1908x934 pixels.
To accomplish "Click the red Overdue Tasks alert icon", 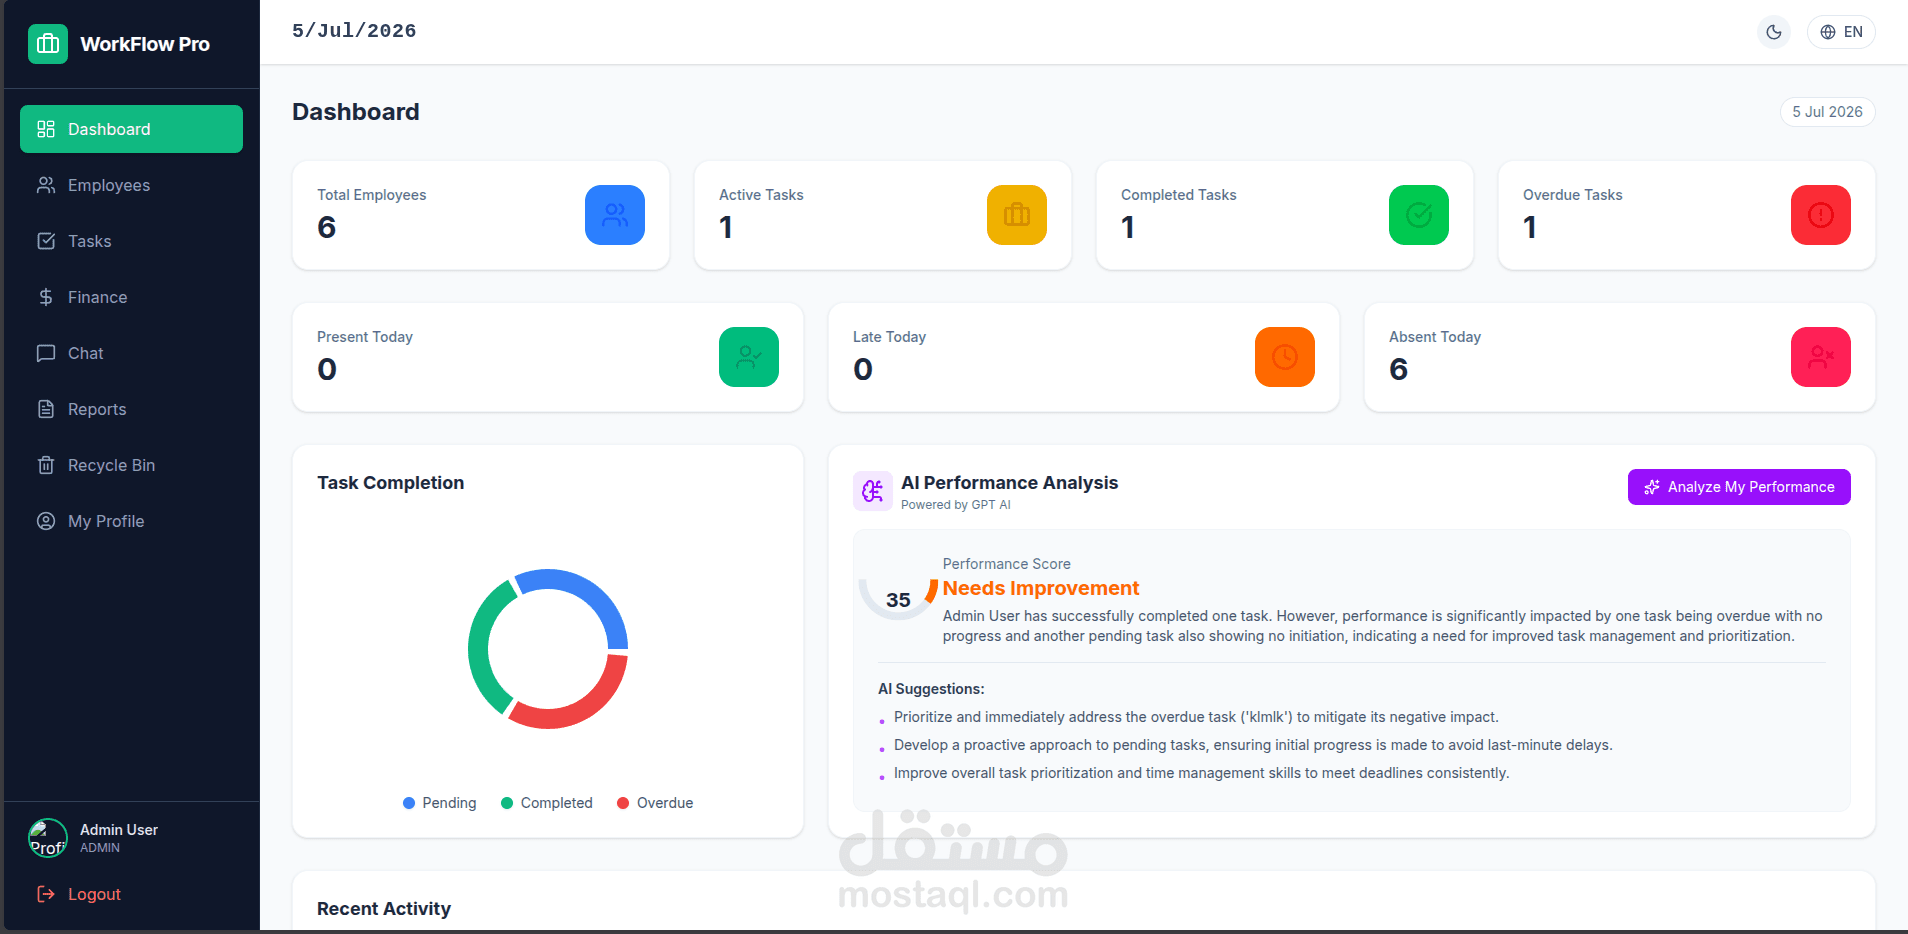I will coord(1821,215).
